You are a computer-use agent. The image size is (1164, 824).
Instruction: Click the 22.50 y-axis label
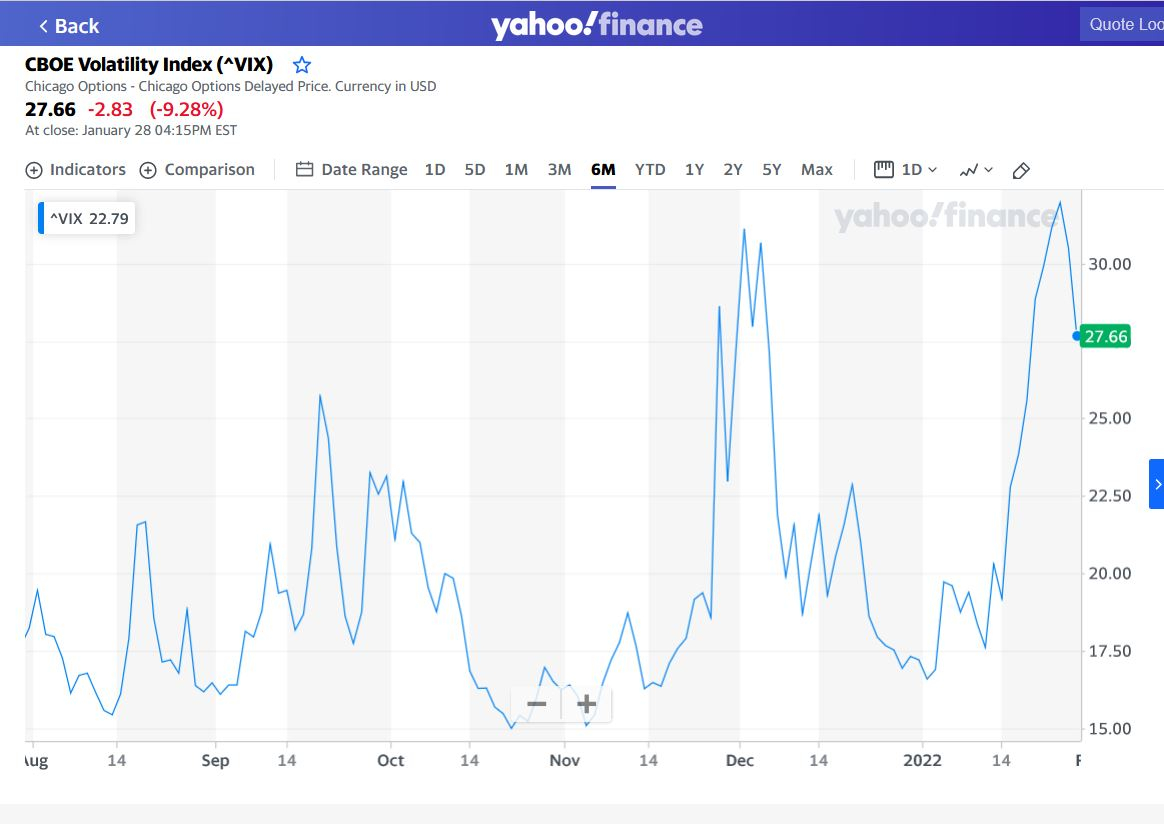click(1110, 496)
